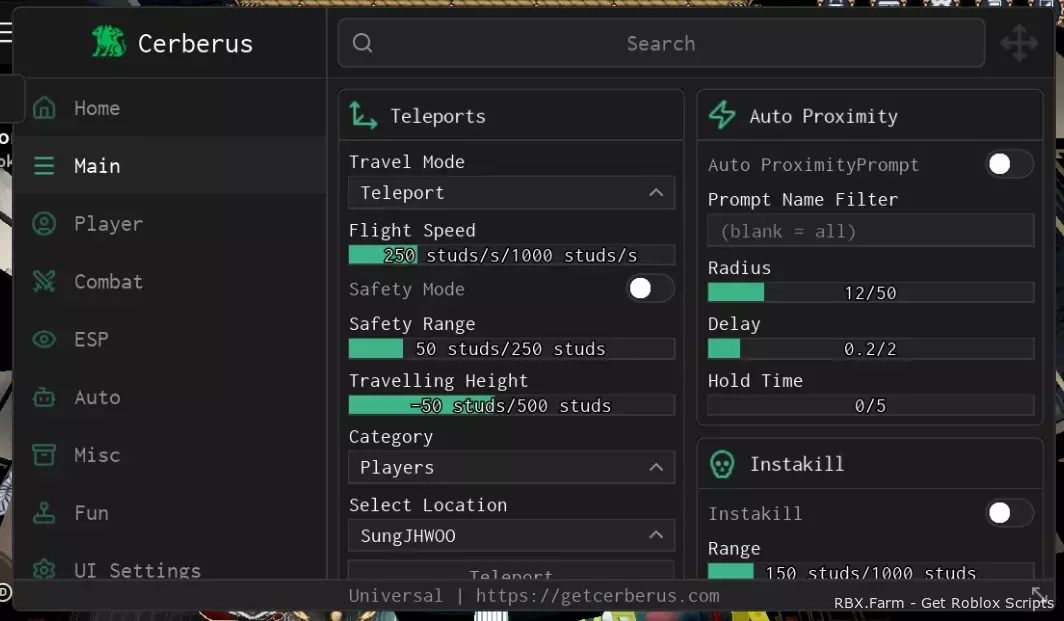Open the Select Location SungJHWOO dropdown
Image resolution: width=1064 pixels, height=621 pixels.
point(512,535)
